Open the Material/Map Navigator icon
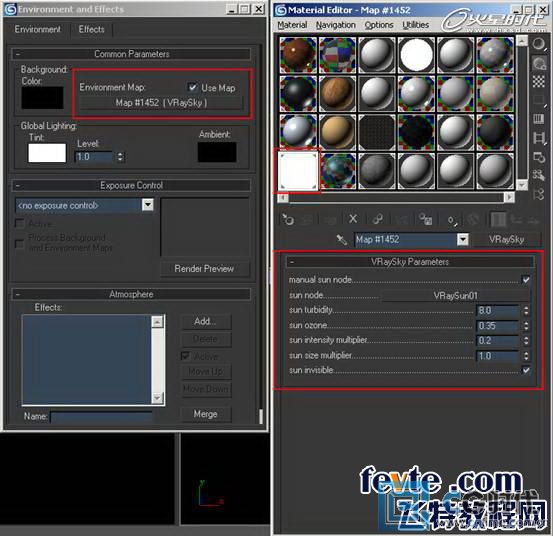The image size is (553, 536). click(539, 194)
